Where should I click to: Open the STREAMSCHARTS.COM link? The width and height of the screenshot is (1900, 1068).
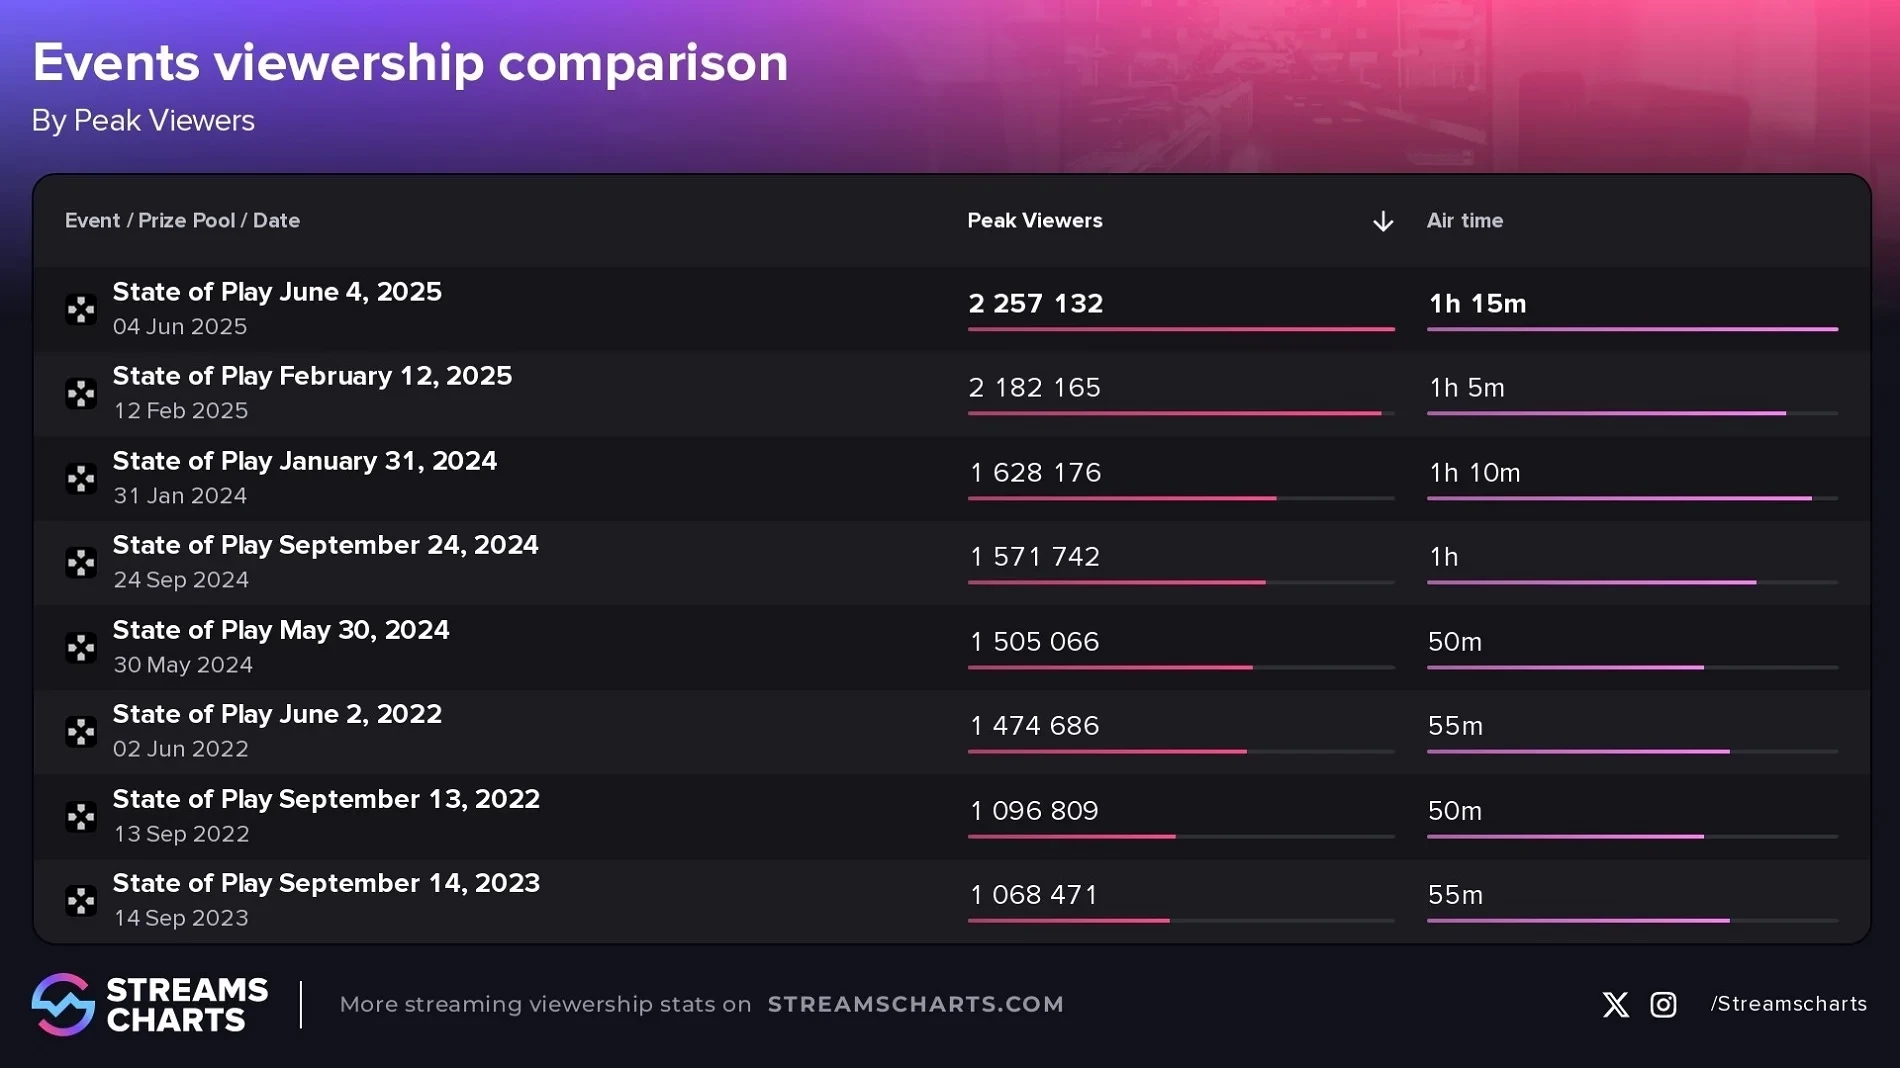pos(915,1004)
